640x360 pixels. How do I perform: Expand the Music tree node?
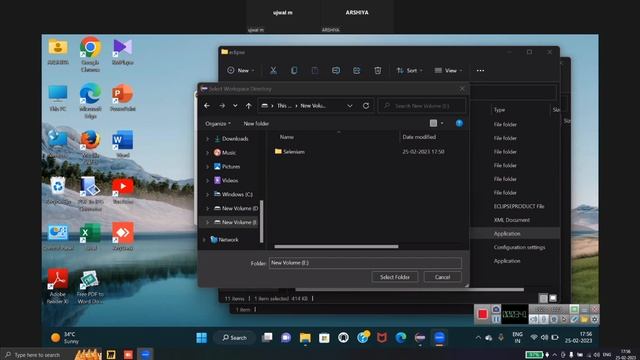(x=207, y=153)
